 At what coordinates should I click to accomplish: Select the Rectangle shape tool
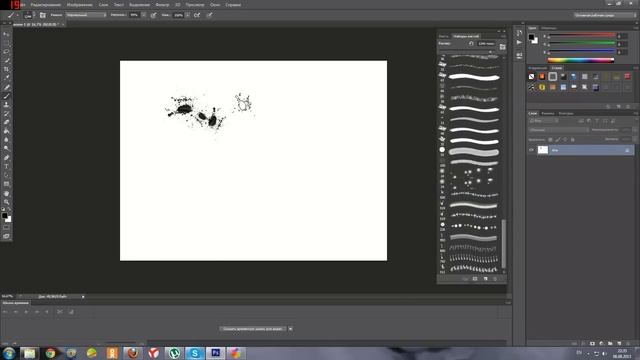point(6,184)
